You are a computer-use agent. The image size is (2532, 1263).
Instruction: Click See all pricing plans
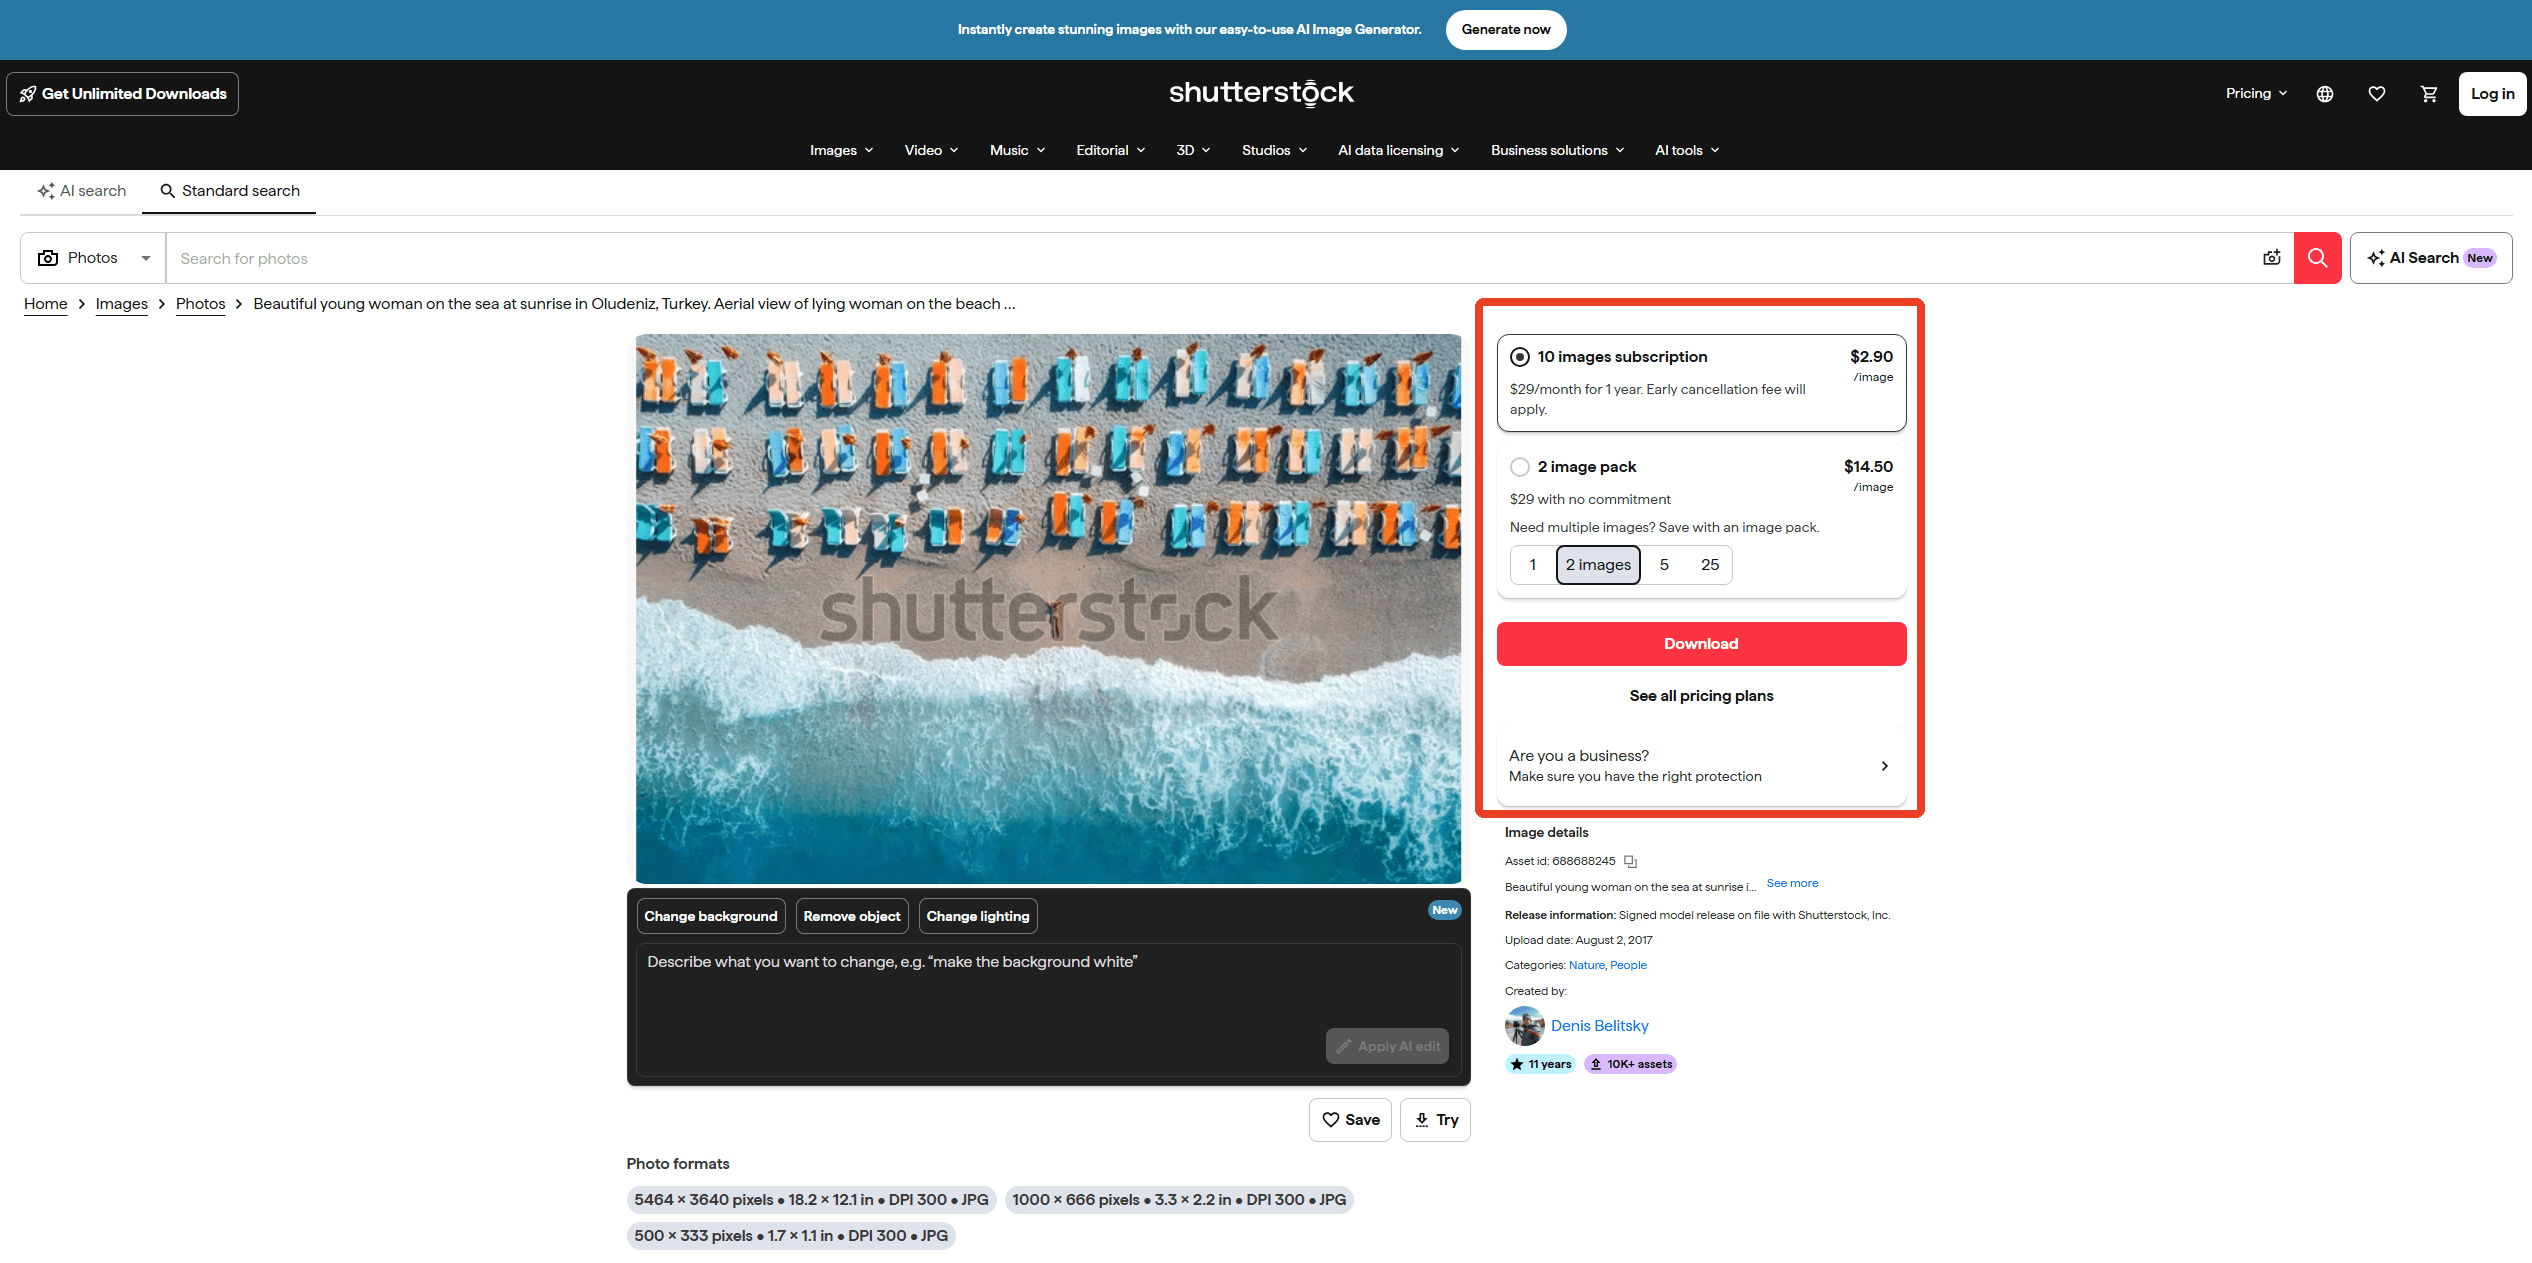tap(1701, 696)
